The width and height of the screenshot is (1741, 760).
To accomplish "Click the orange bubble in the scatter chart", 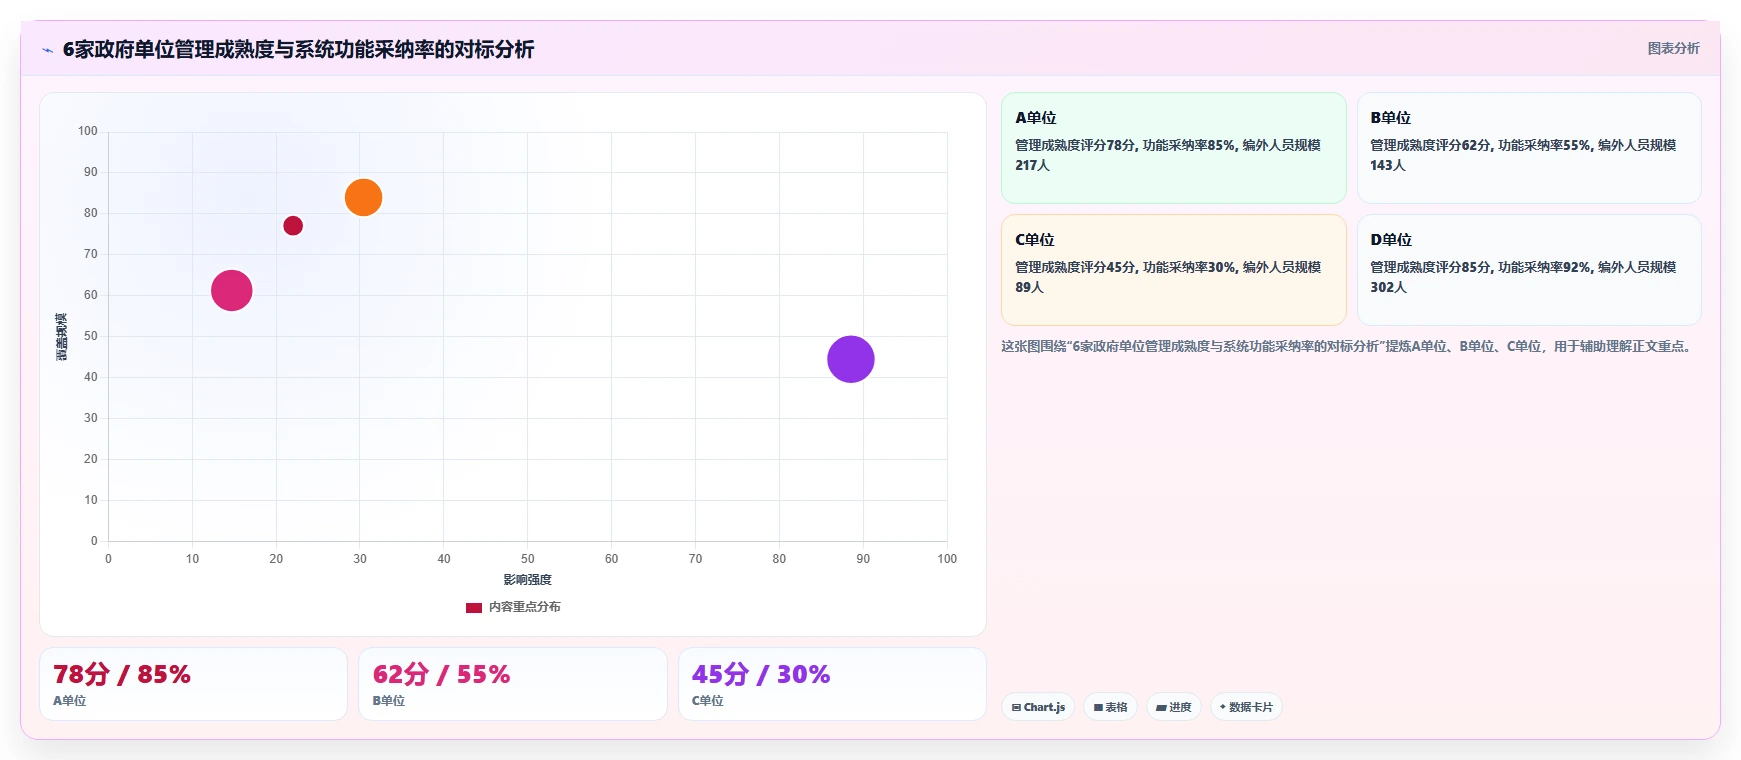I will [x=363, y=197].
